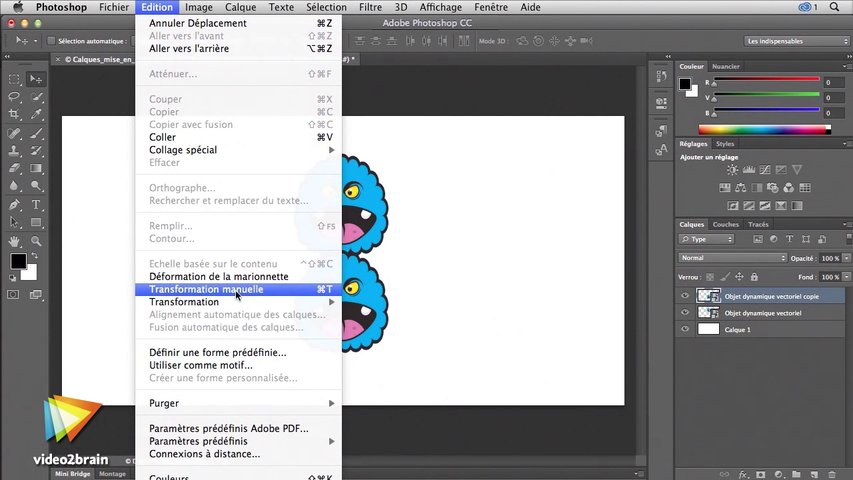Swap foreground and background colors
The image size is (853, 480).
point(34,255)
